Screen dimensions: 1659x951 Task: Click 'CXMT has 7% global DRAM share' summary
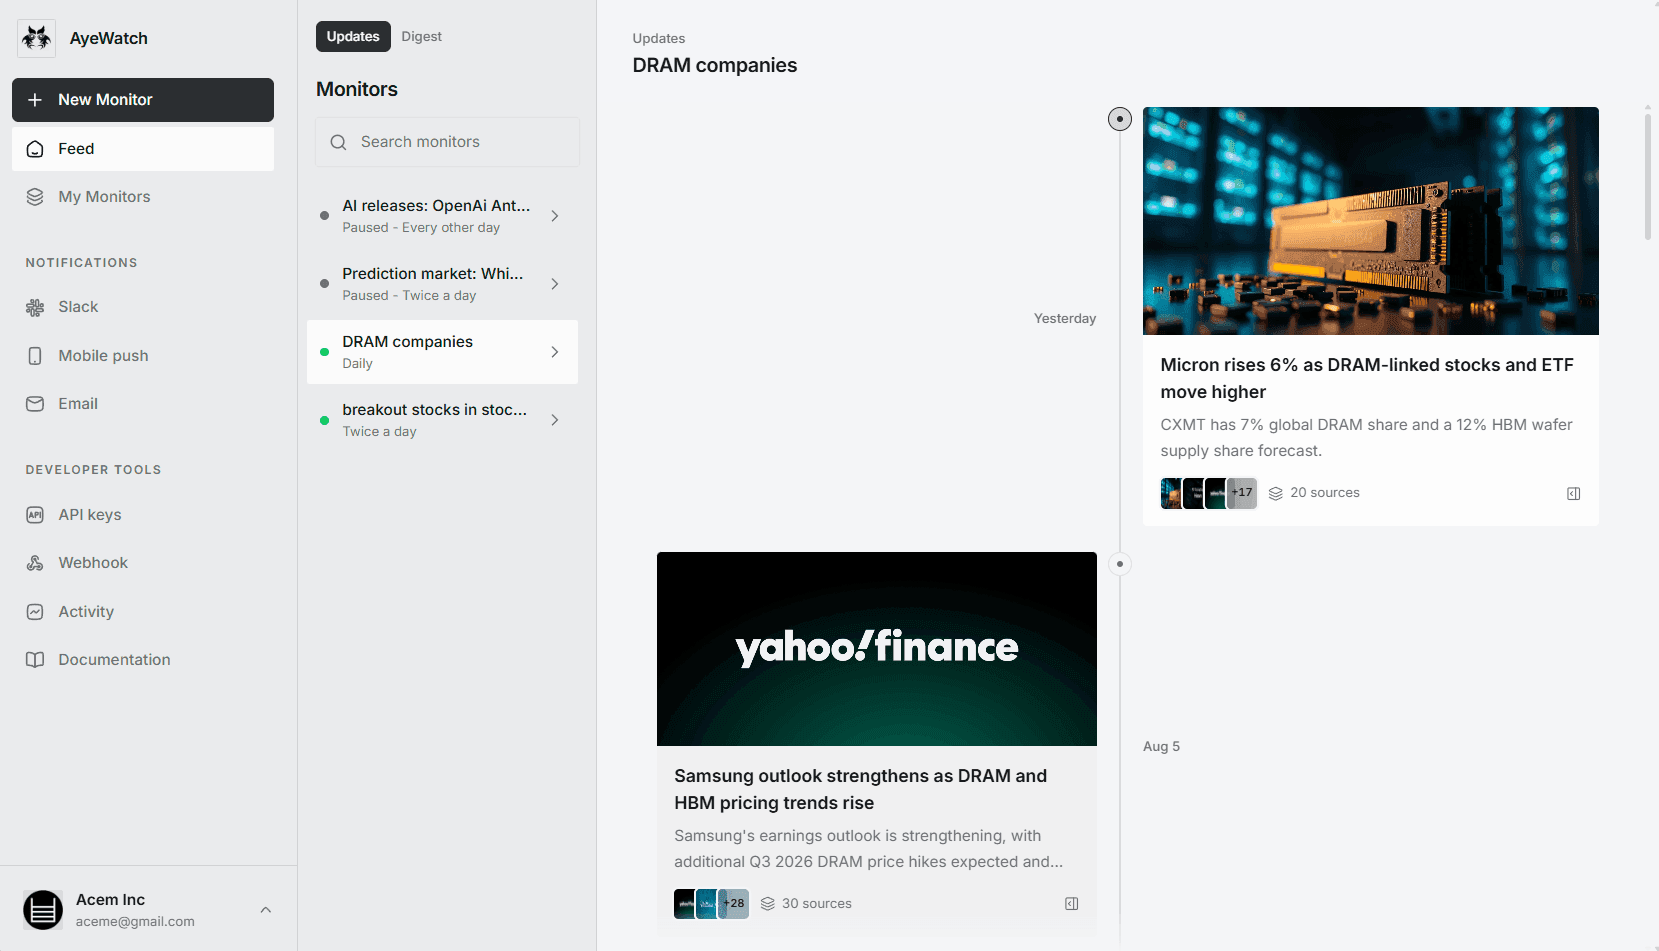tap(1366, 438)
